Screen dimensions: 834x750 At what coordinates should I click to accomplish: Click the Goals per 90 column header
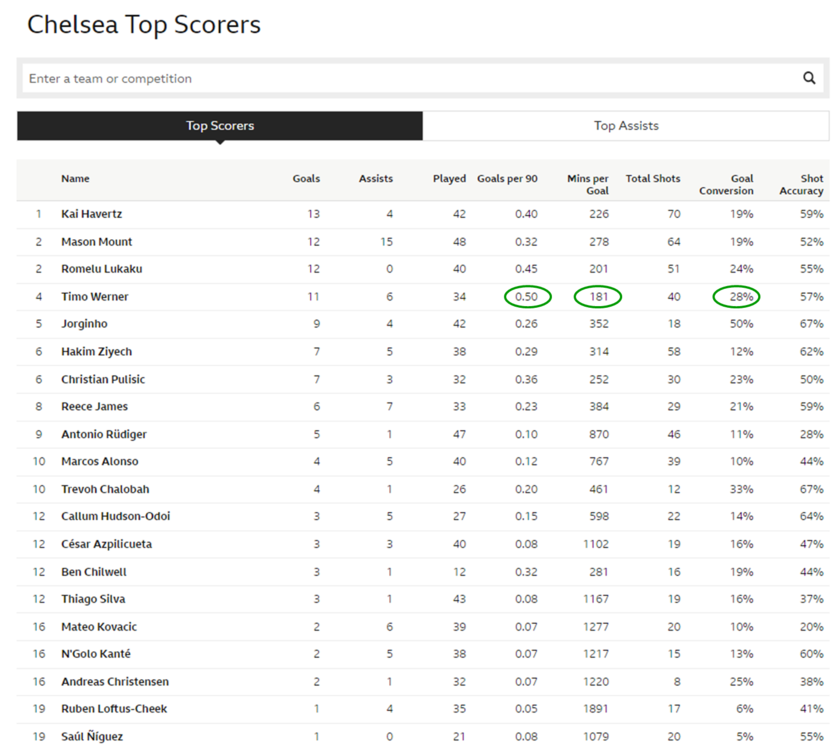507,179
